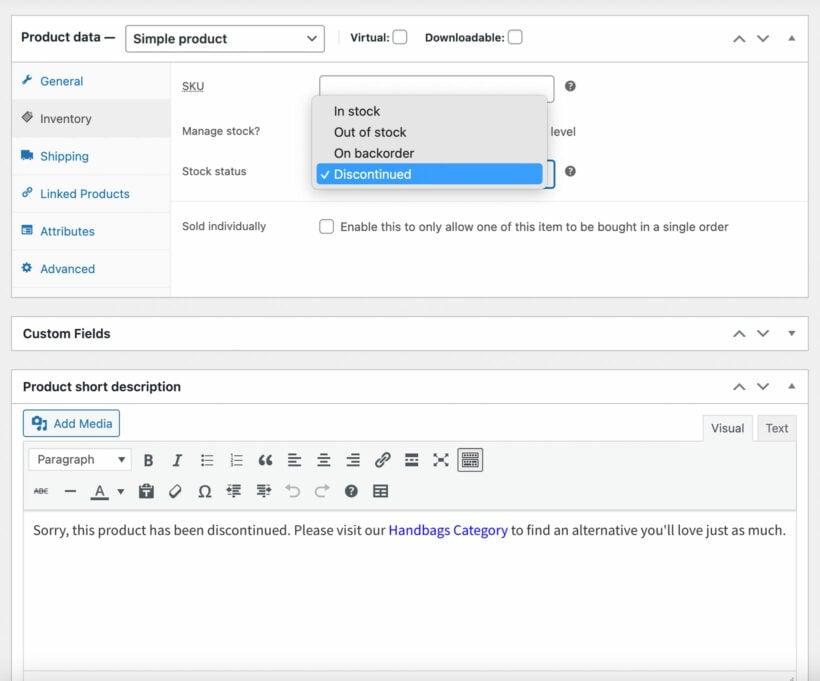
Task: Check the Sold individually box
Action: click(x=326, y=226)
